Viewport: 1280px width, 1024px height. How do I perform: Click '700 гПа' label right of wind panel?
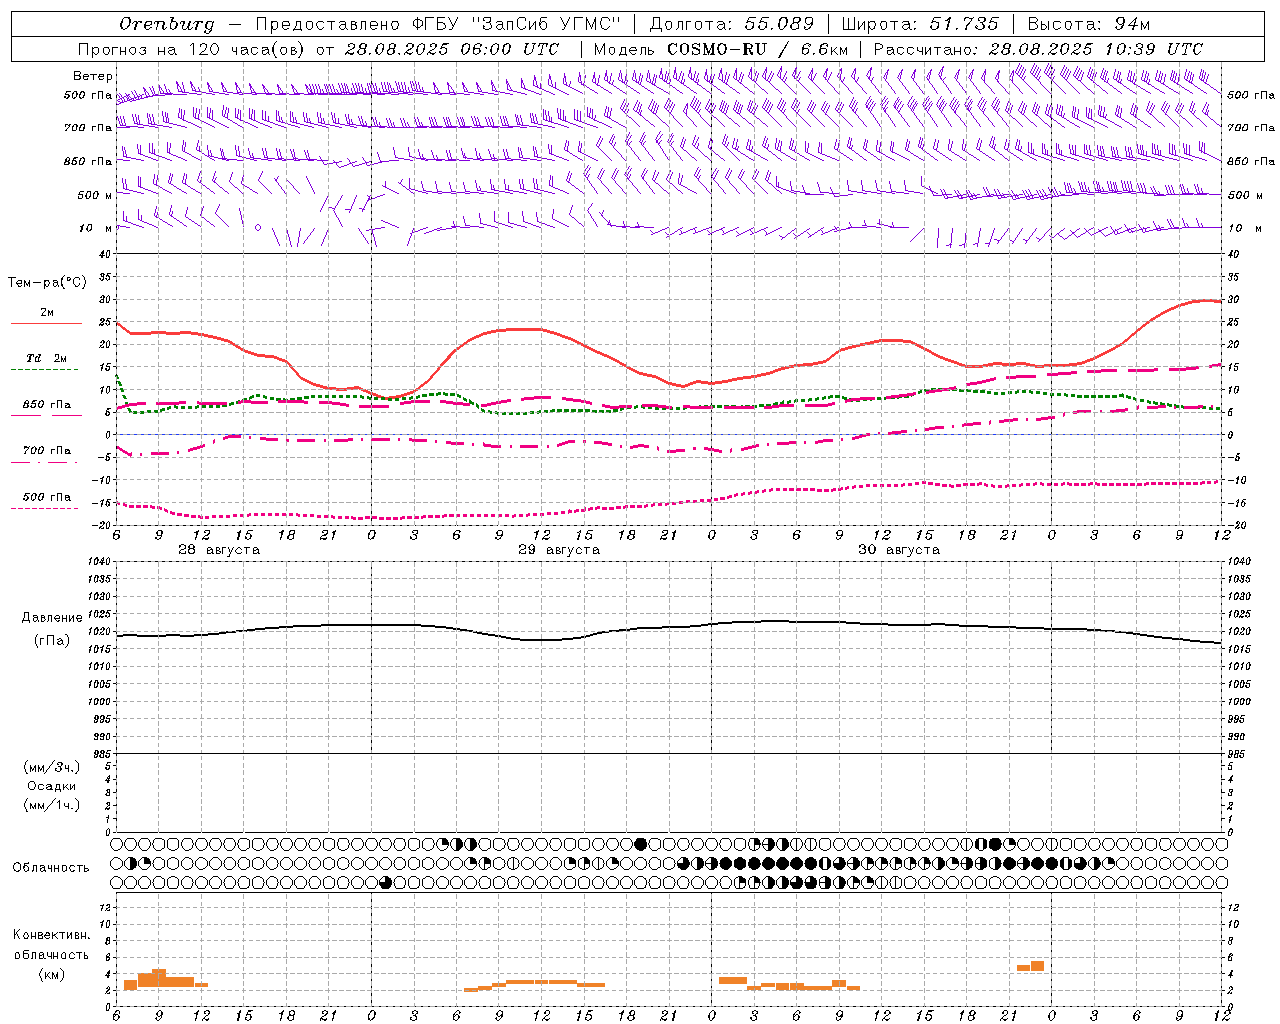(x=1251, y=128)
